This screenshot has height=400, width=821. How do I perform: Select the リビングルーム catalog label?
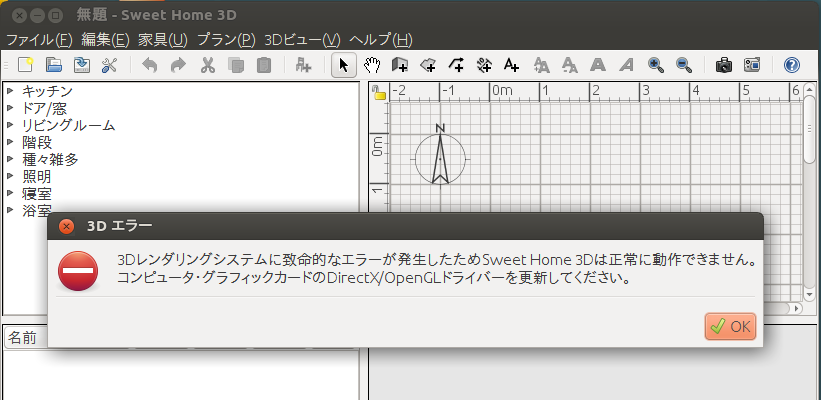coord(69,126)
